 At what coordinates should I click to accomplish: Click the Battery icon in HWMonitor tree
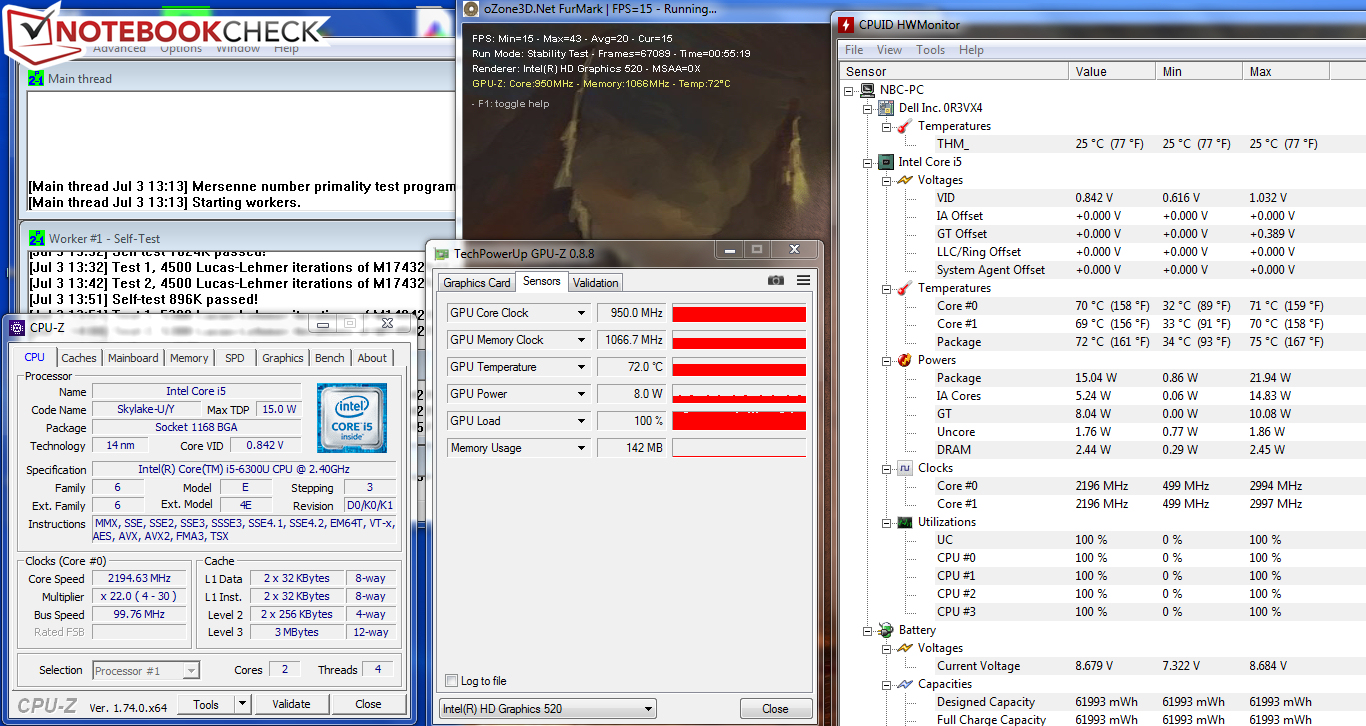(887, 630)
